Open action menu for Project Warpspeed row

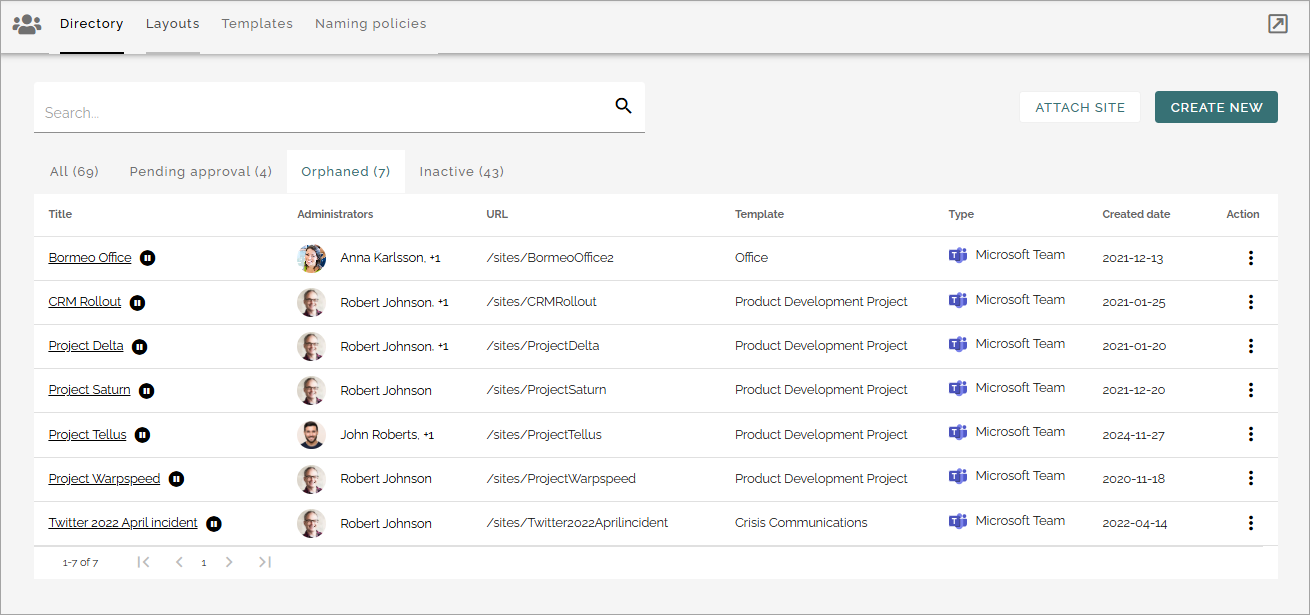[1250, 478]
